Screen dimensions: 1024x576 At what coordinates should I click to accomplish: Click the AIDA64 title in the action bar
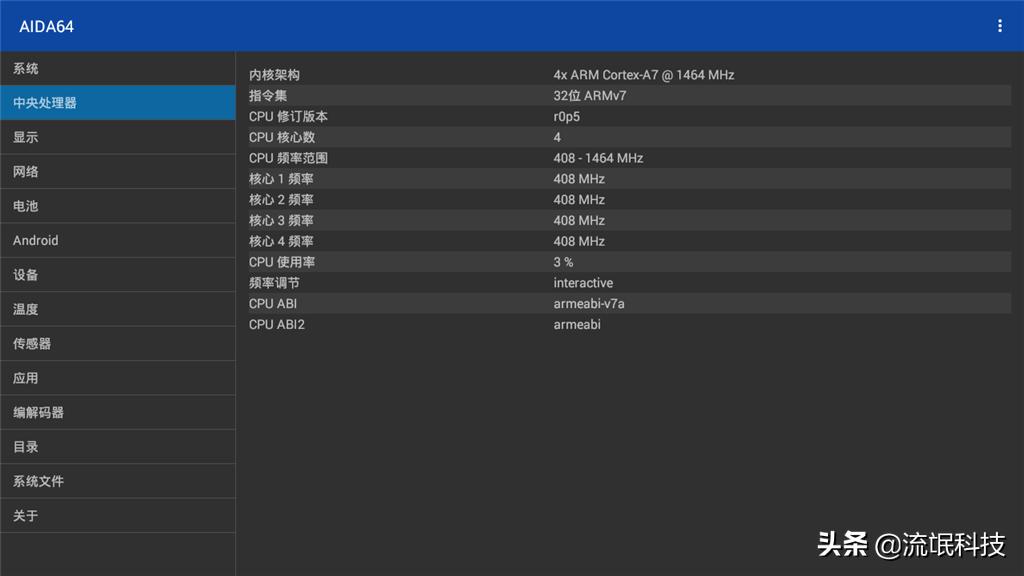pyautogui.click(x=50, y=25)
